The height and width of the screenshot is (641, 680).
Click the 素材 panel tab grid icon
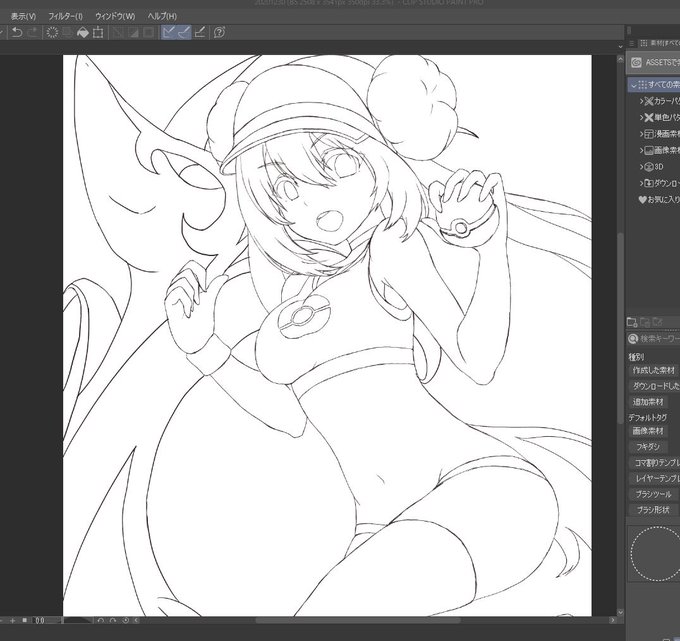pos(644,43)
